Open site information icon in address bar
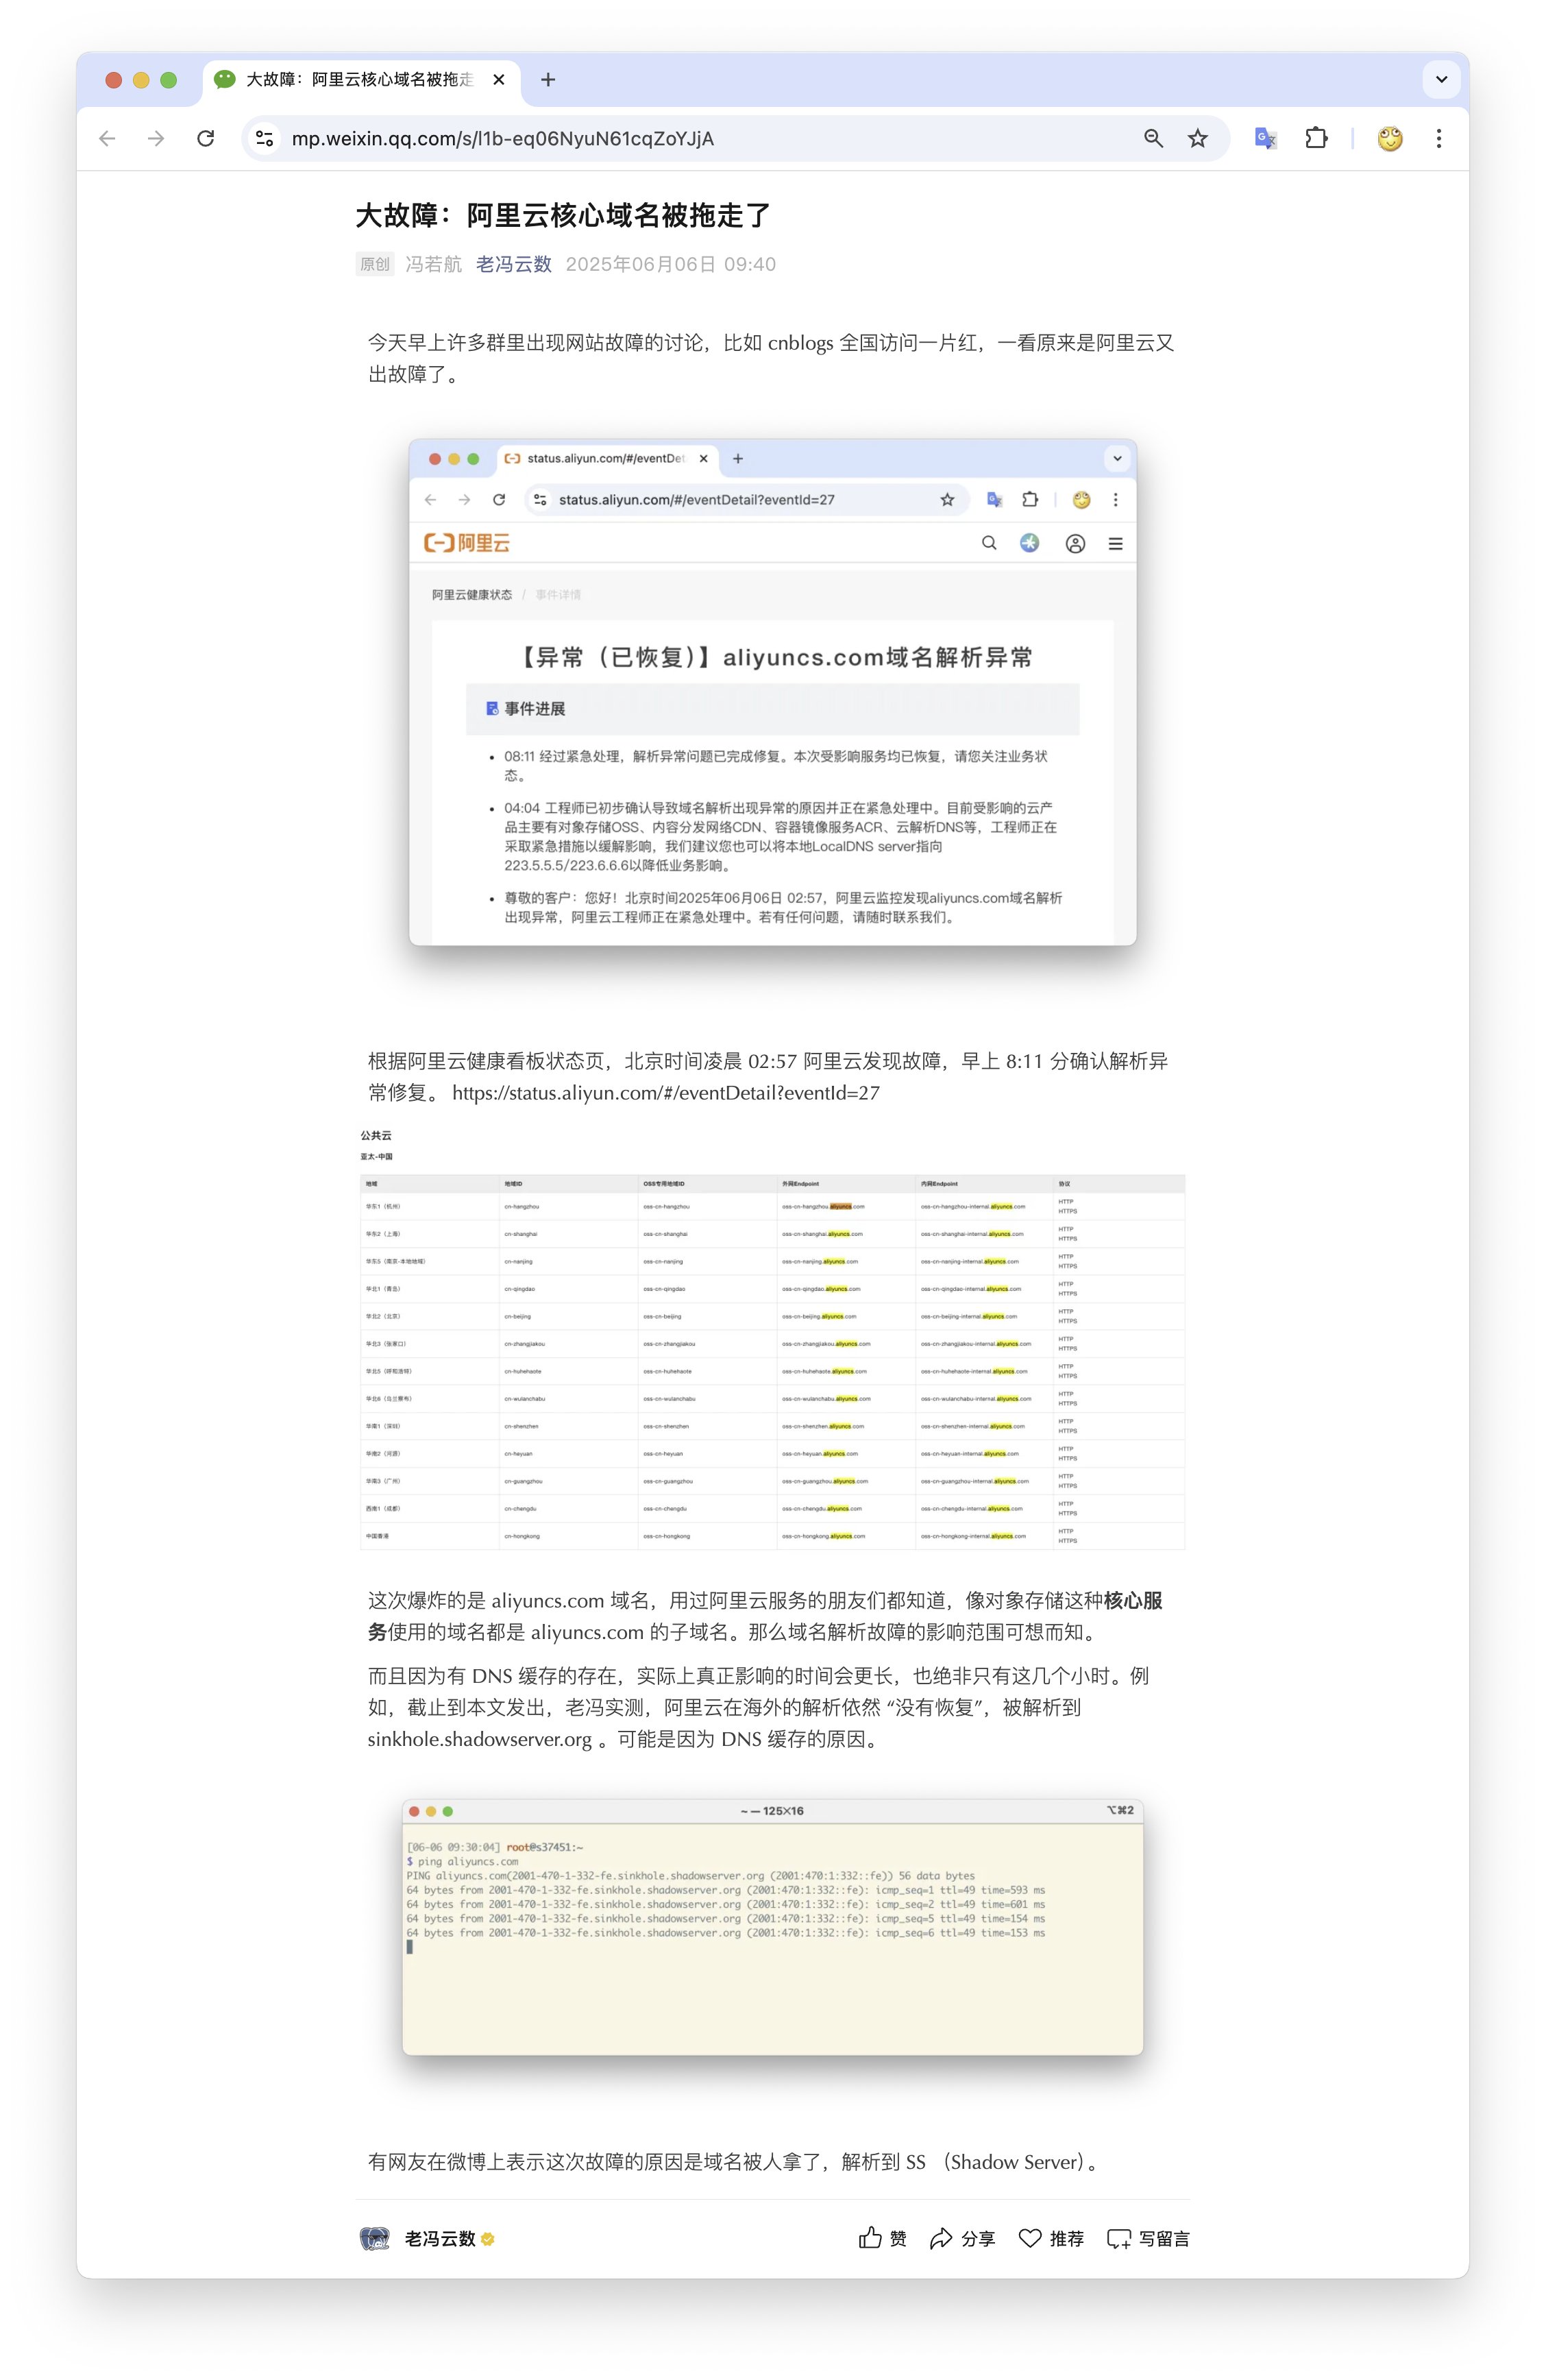 pos(264,139)
